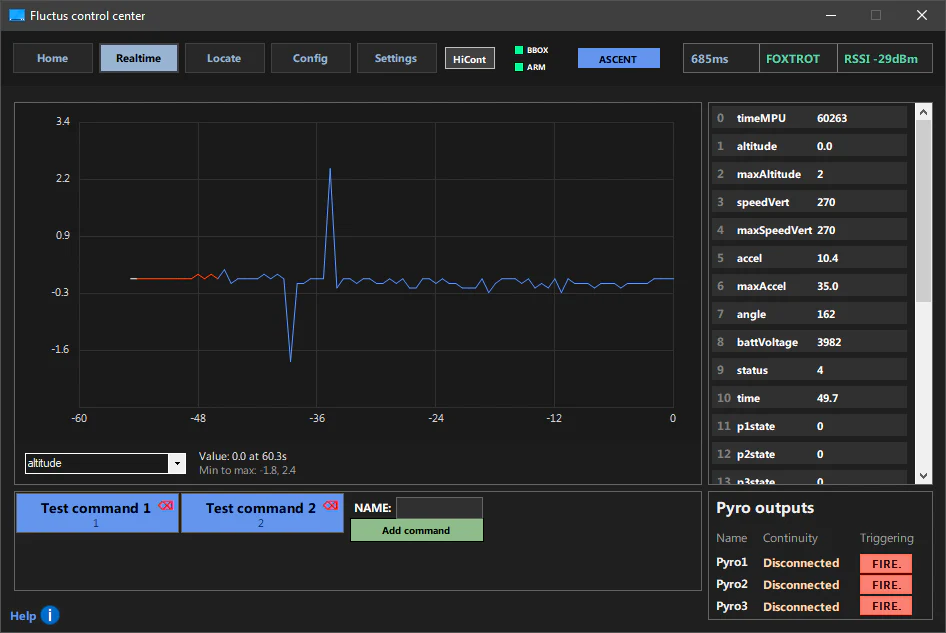
Task: Click the telemetry list scroll-up arrow
Action: point(924,111)
